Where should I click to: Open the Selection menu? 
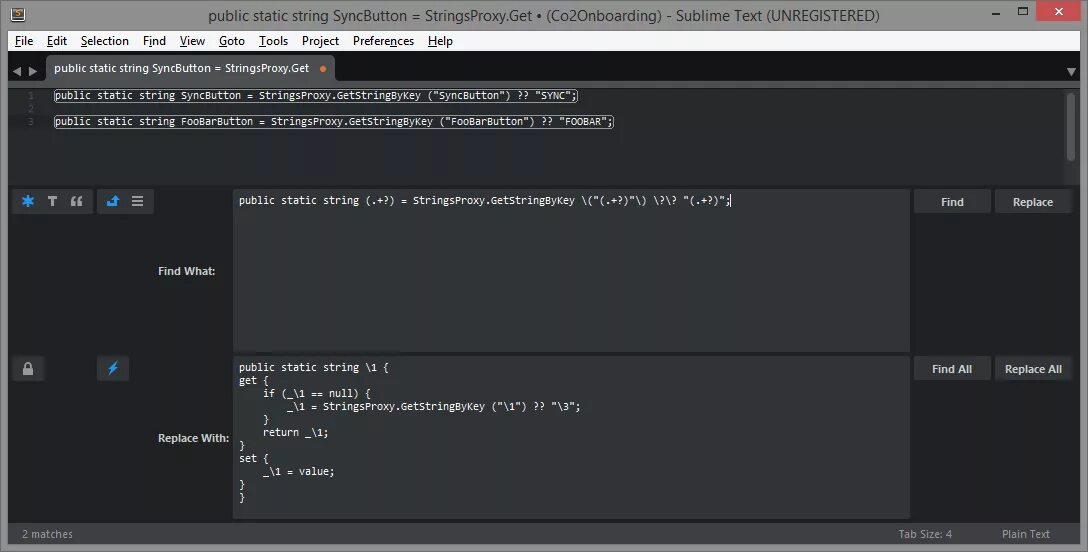click(x=105, y=41)
